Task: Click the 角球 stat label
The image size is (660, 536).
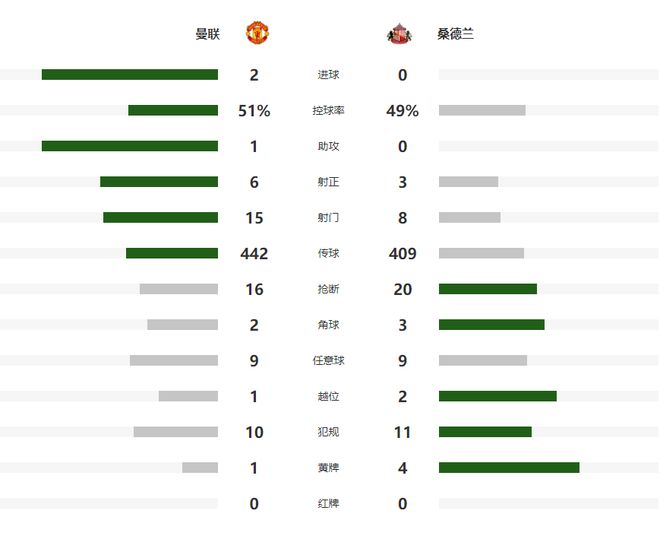Action: point(328,325)
